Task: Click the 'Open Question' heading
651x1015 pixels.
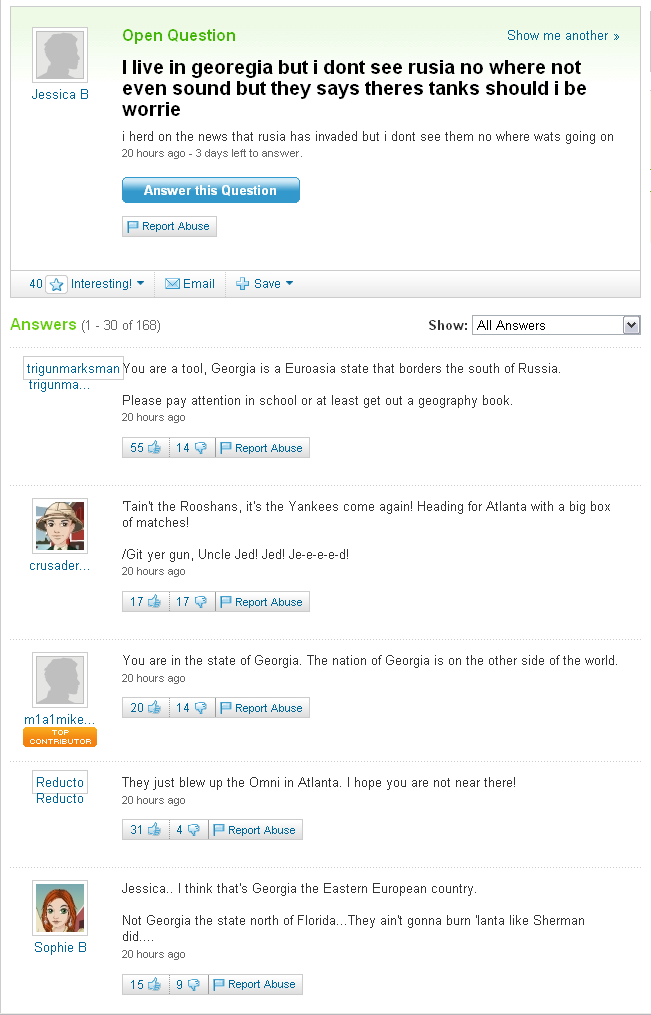Action: [179, 36]
